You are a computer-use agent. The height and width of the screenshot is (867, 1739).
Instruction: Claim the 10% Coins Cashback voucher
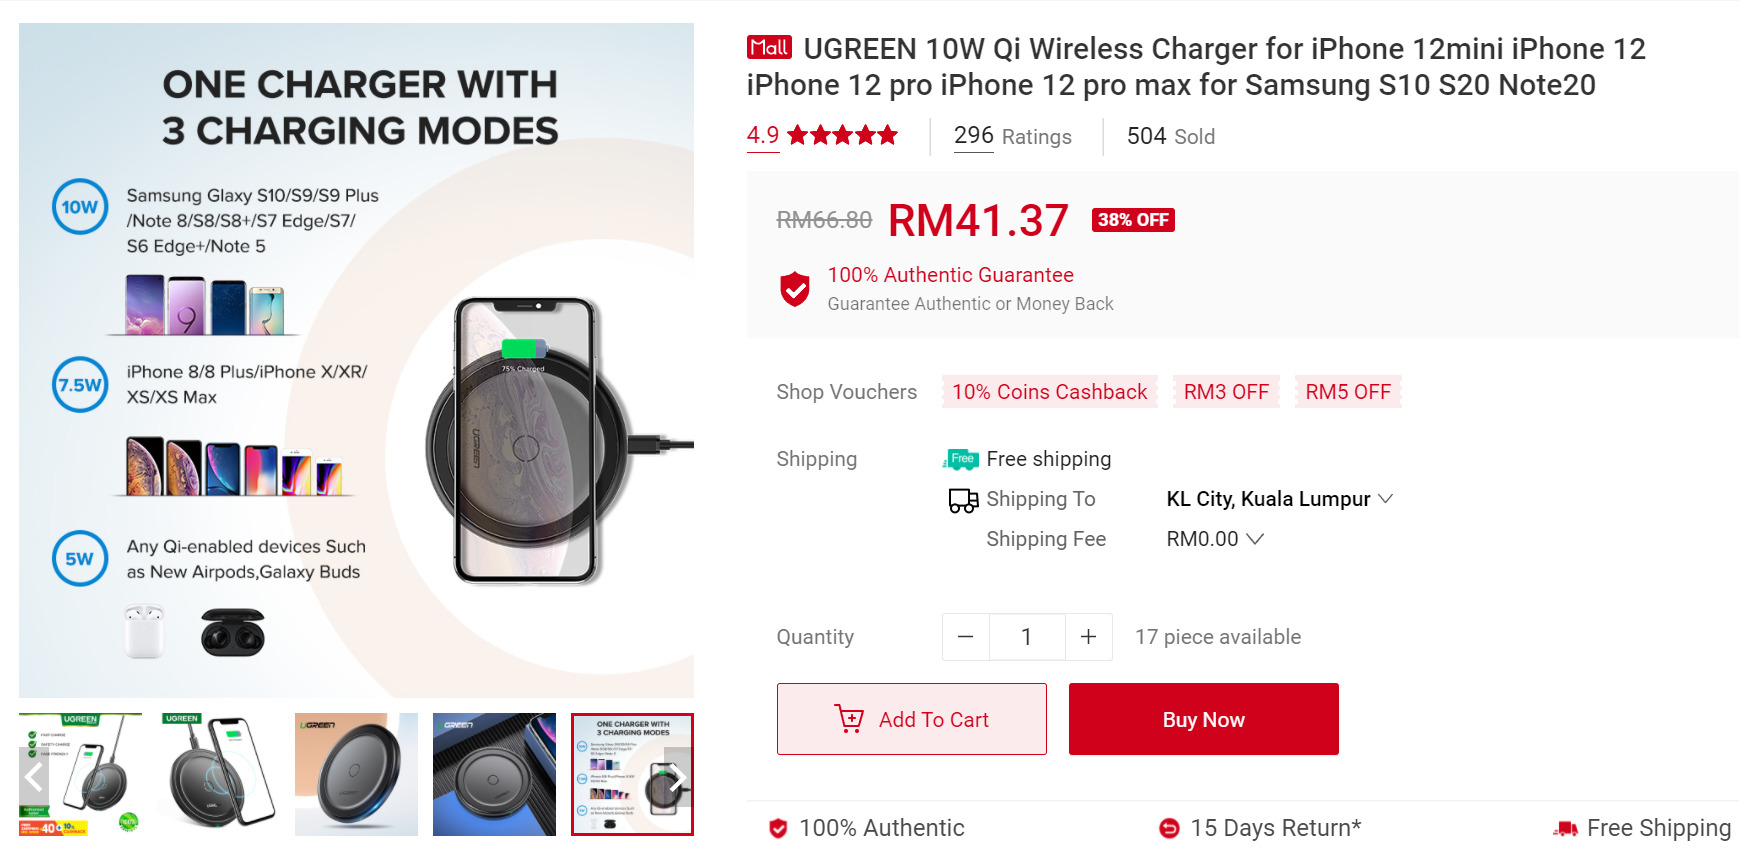click(x=1050, y=392)
